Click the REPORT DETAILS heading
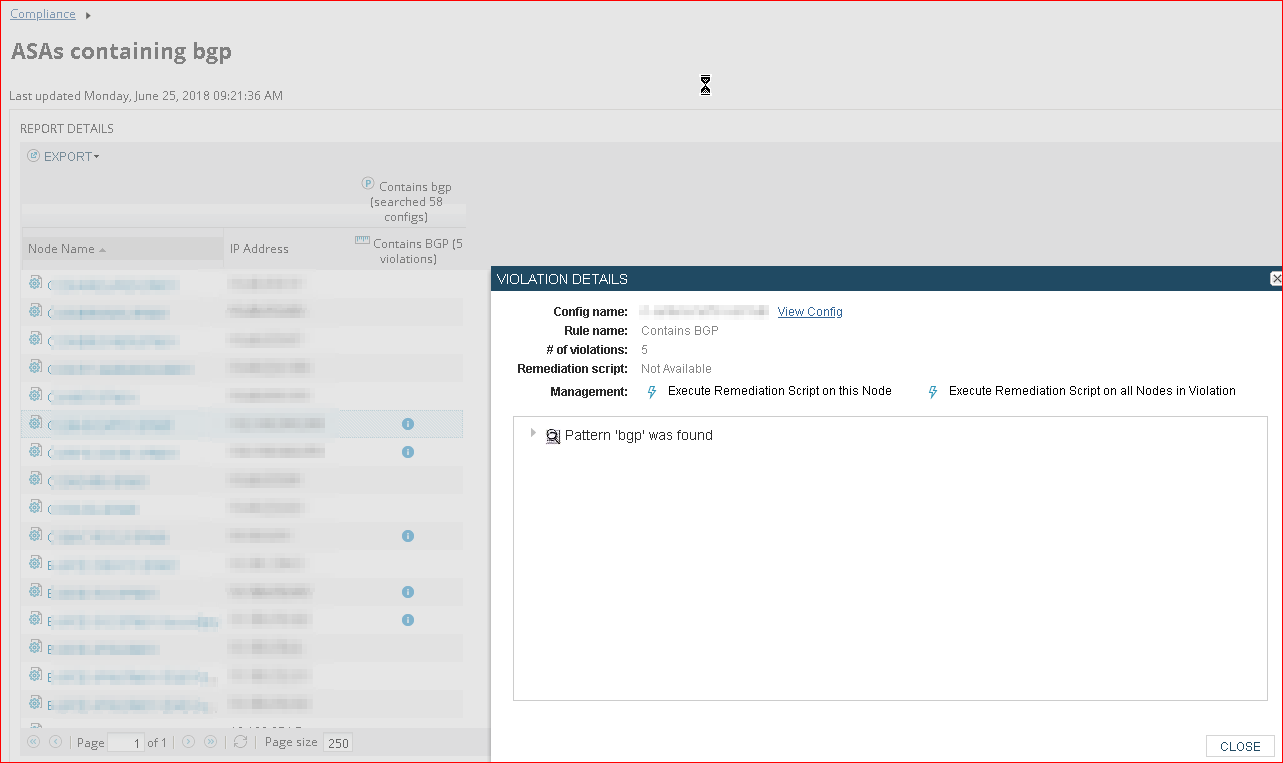The width and height of the screenshot is (1283, 763). tap(67, 129)
